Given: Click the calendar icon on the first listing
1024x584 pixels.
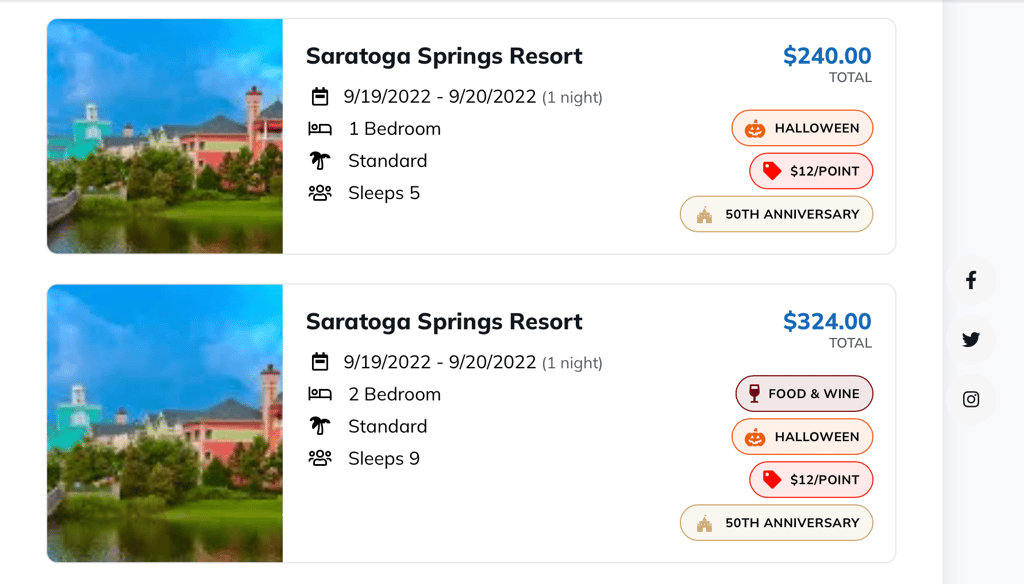Looking at the screenshot, I should [x=319, y=96].
